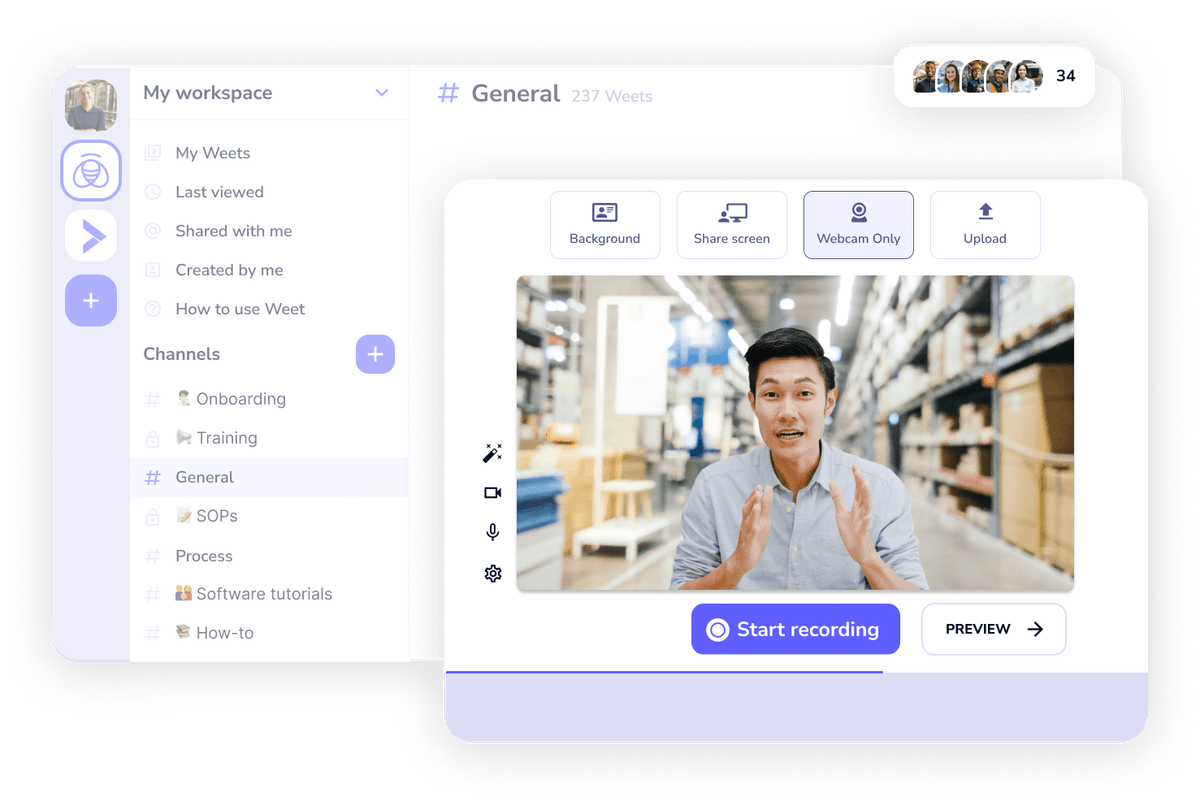Viewport: 1200px width, 801px height.
Task: Select the arrow-shaped workspace icon
Action: click(x=91, y=237)
